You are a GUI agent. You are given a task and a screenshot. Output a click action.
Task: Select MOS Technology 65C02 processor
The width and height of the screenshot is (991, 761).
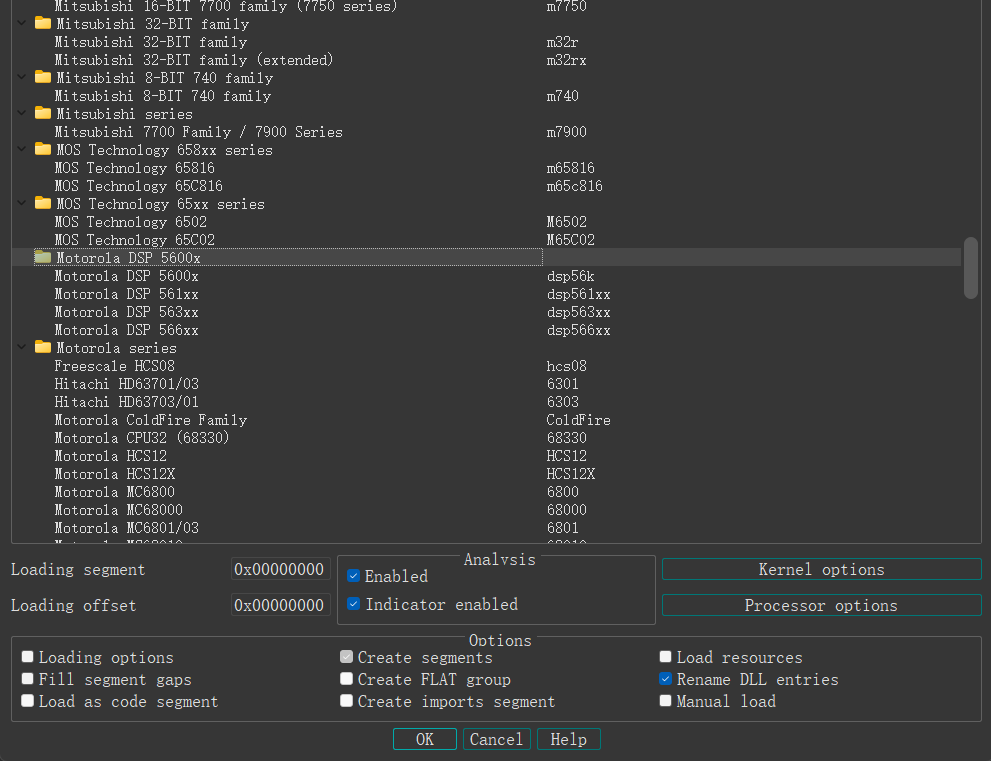(487, 240)
